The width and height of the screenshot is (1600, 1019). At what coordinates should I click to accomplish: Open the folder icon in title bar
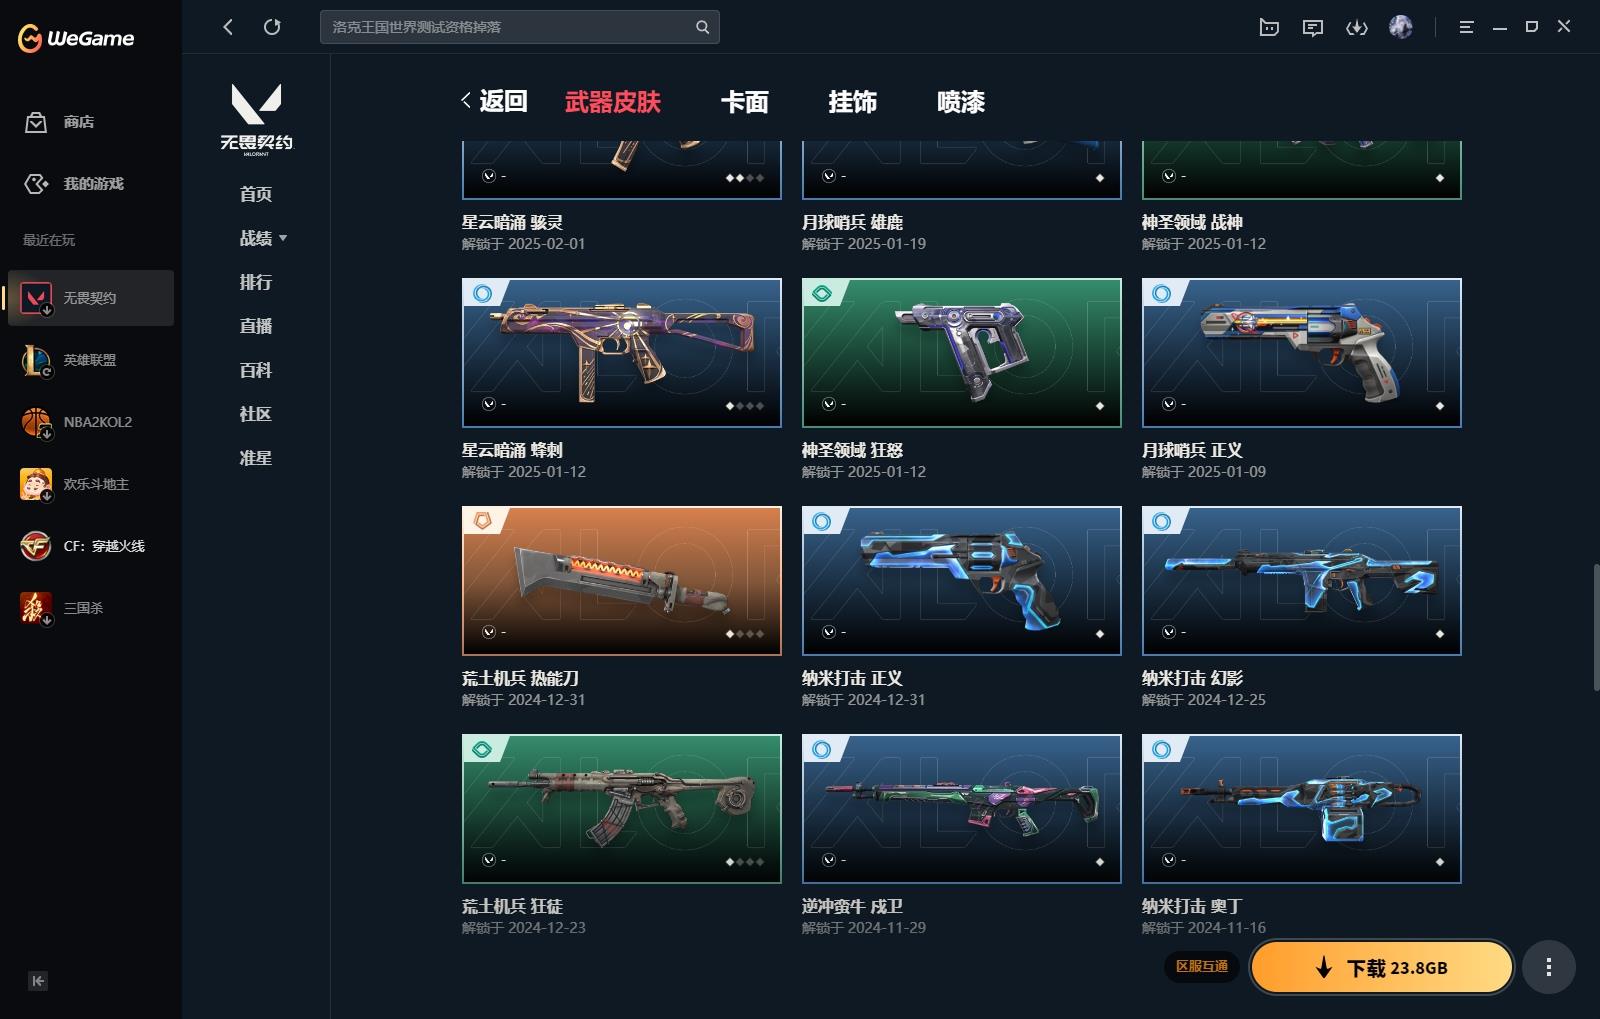click(x=1269, y=28)
